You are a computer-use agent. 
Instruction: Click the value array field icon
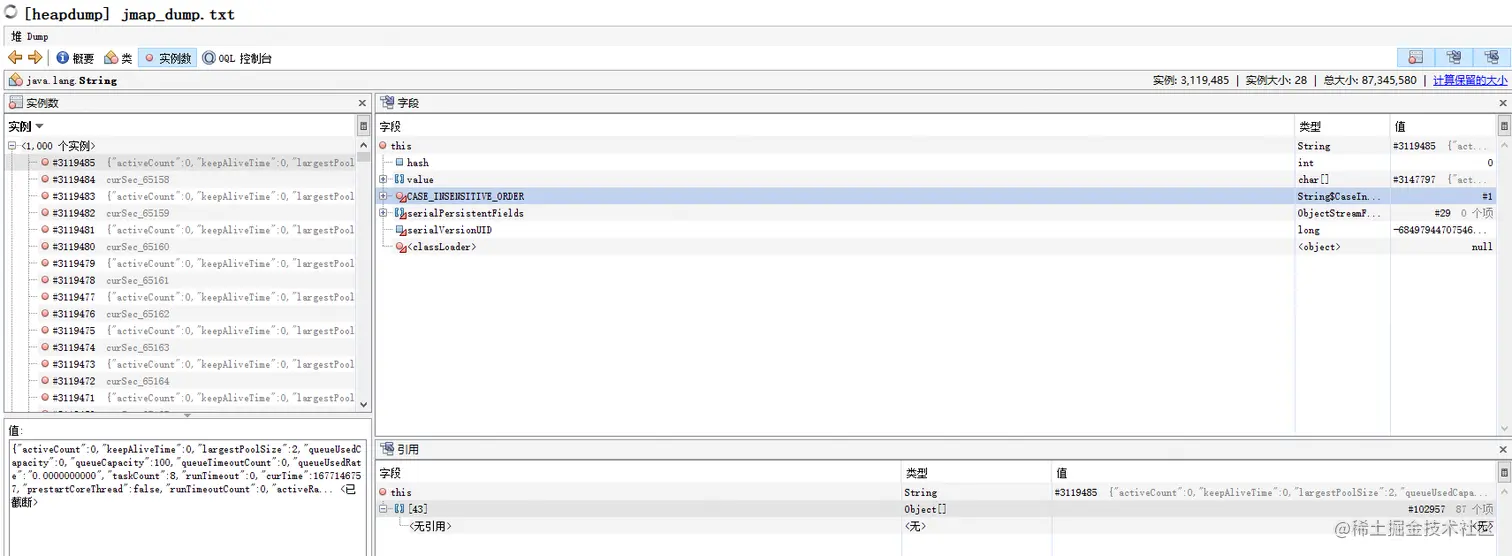point(399,179)
